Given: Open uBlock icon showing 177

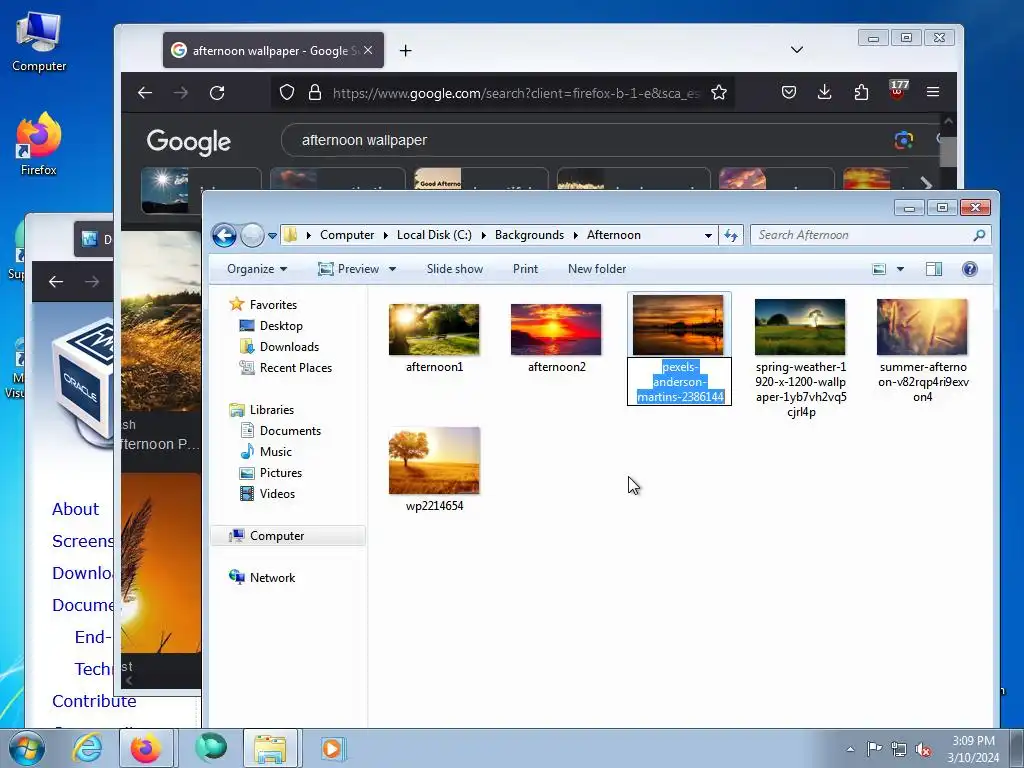Looking at the screenshot, I should pos(898,90).
